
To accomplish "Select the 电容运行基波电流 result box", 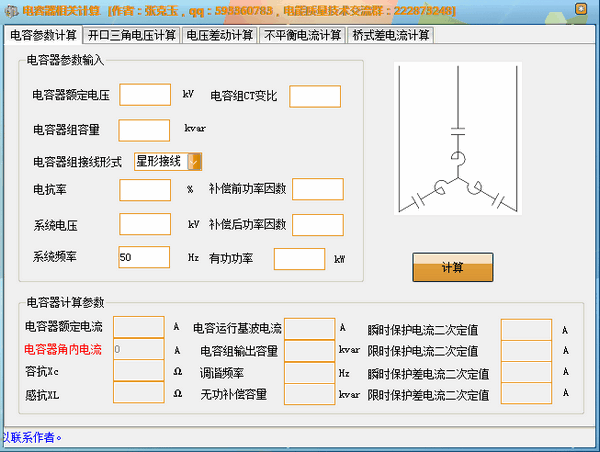I will tap(310, 328).
